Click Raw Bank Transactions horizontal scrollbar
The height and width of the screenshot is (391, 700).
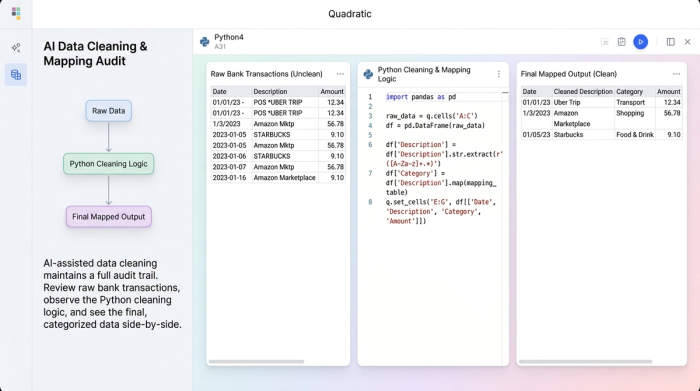point(256,362)
